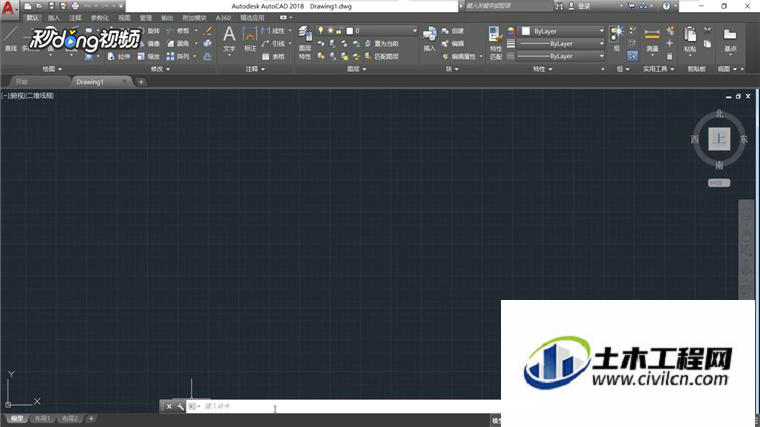Open the AutoCAD application menu logo
This screenshot has width=760, height=427.
point(8,8)
